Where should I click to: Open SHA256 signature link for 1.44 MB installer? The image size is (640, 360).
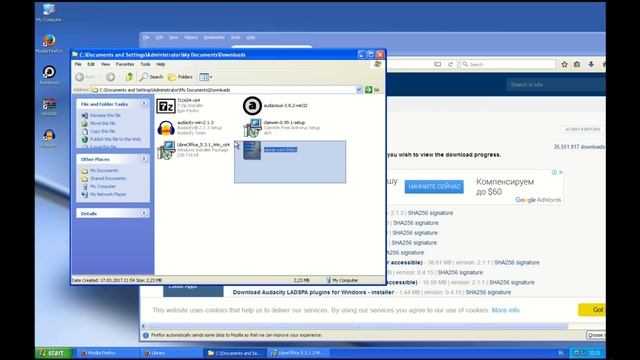(x=488, y=292)
